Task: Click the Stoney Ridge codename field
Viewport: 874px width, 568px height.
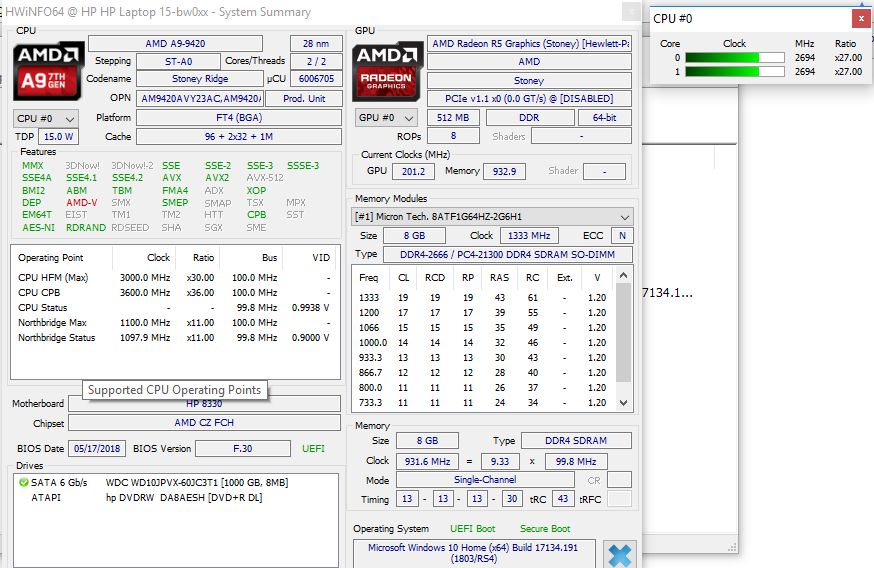Action: point(200,79)
